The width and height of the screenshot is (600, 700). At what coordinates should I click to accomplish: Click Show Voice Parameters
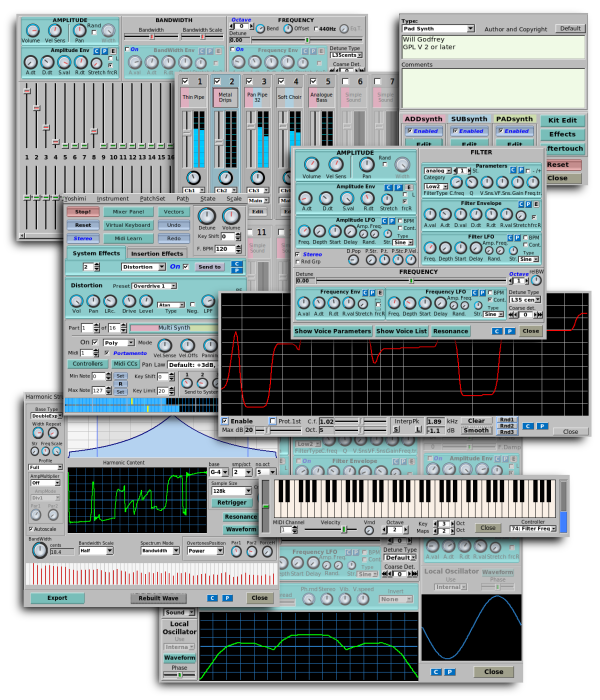333,331
